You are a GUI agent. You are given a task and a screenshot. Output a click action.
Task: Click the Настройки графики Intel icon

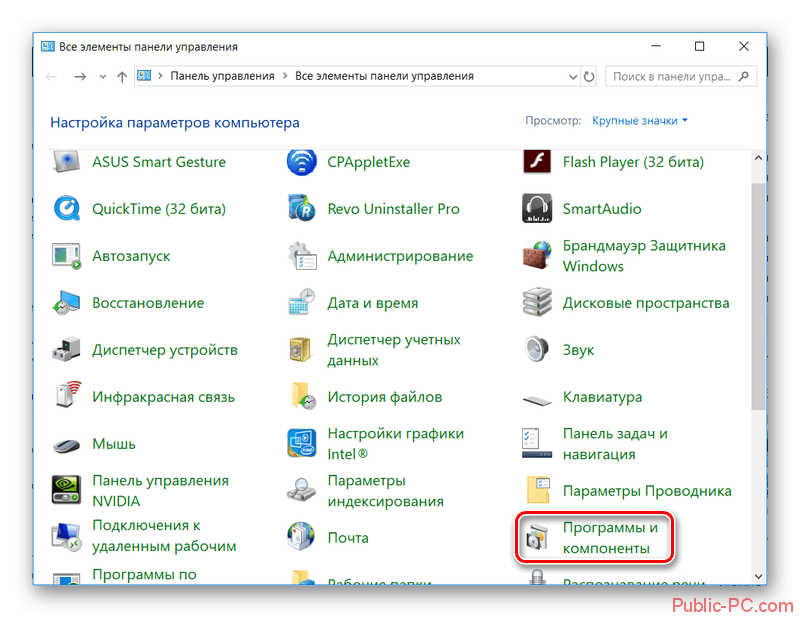[x=302, y=443]
